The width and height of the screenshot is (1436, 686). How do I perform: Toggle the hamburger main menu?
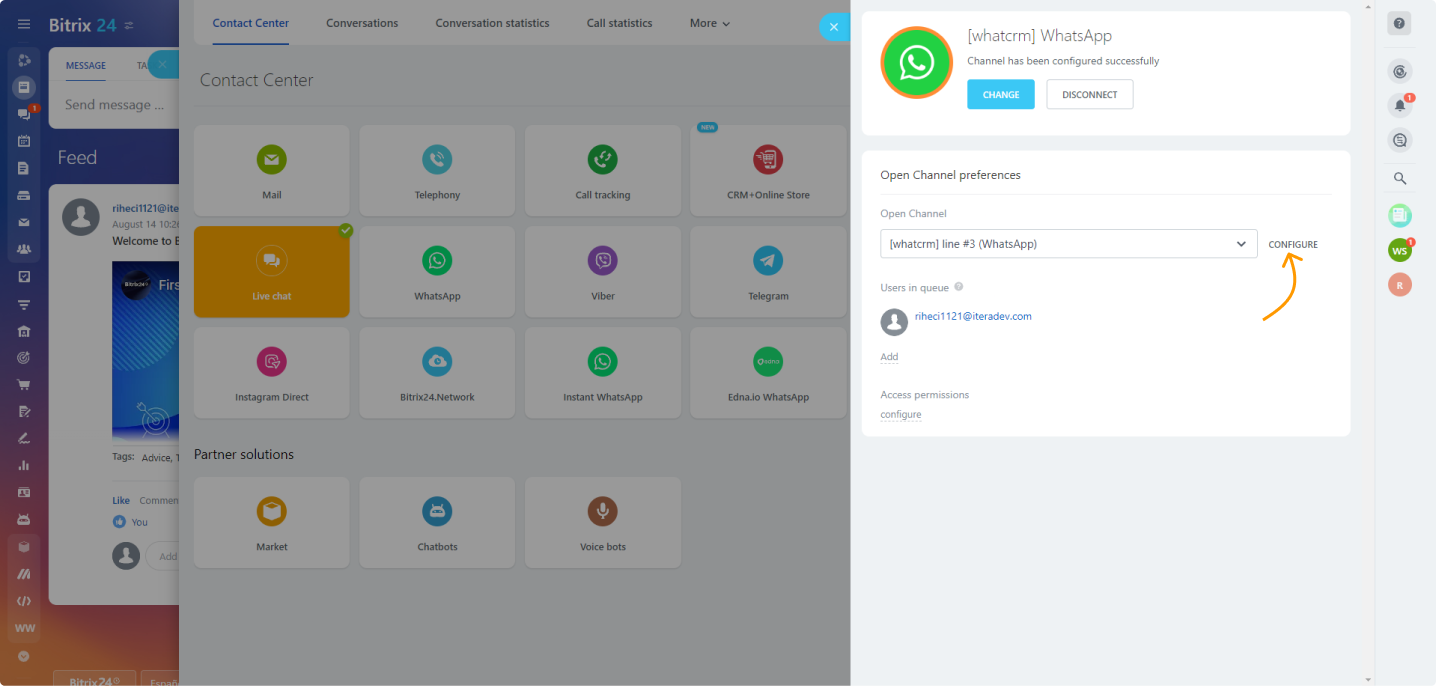(x=24, y=24)
